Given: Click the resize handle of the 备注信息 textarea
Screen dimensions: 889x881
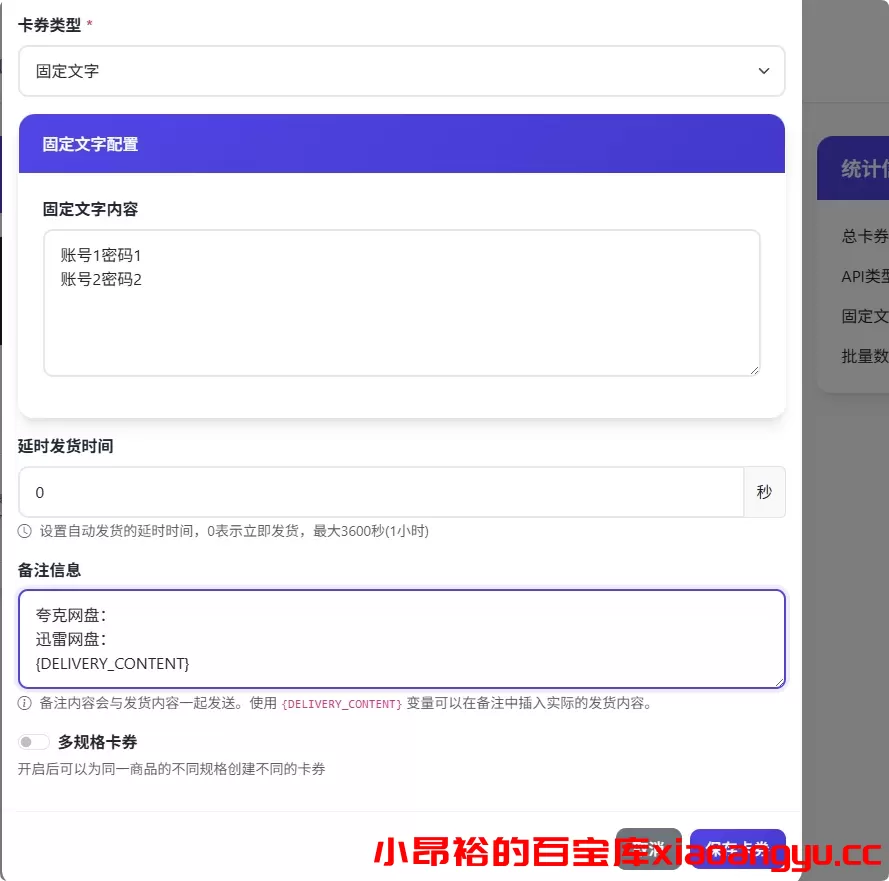Looking at the screenshot, I should (x=779, y=681).
